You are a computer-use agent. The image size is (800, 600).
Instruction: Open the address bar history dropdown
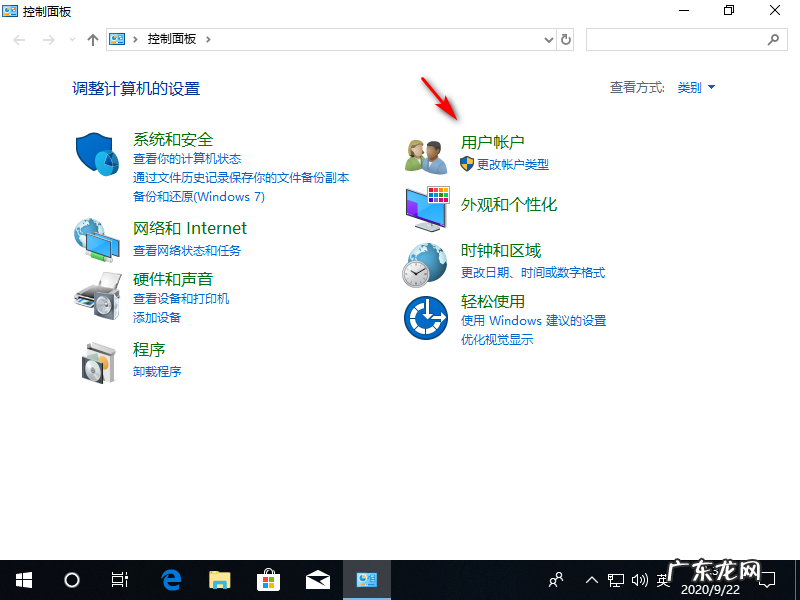pyautogui.click(x=548, y=39)
